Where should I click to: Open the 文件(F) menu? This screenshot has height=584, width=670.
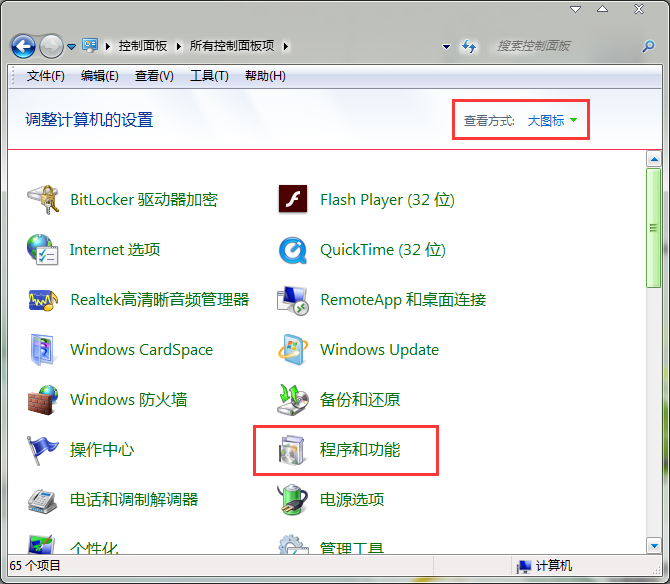click(x=45, y=76)
